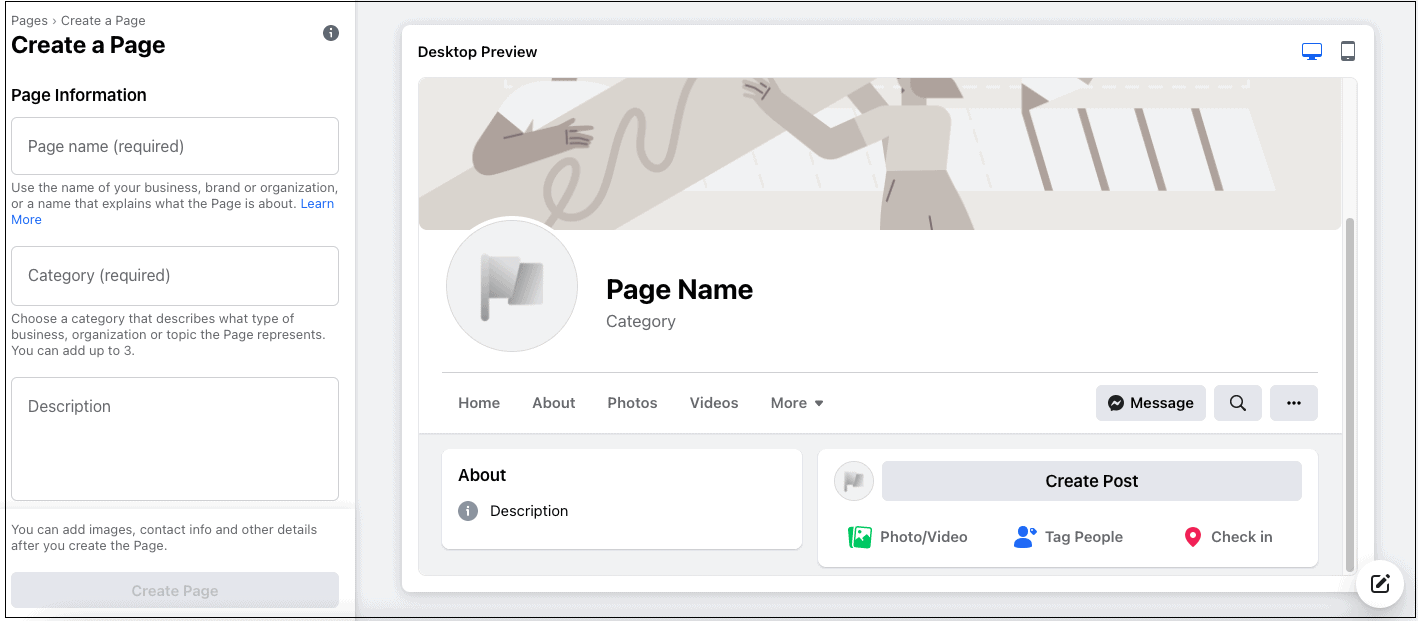
Task: Click the Create a Page breadcrumb text
Action: [x=103, y=20]
